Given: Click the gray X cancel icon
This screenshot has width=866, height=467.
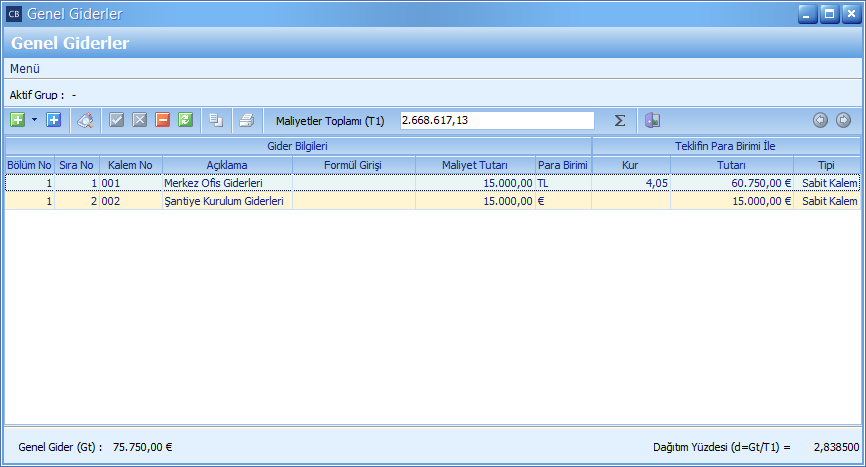Looking at the screenshot, I should (139, 120).
